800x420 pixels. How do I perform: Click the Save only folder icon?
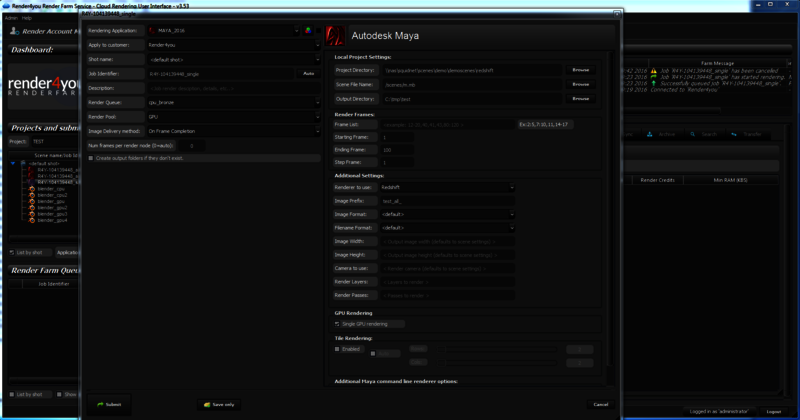pyautogui.click(x=206, y=404)
